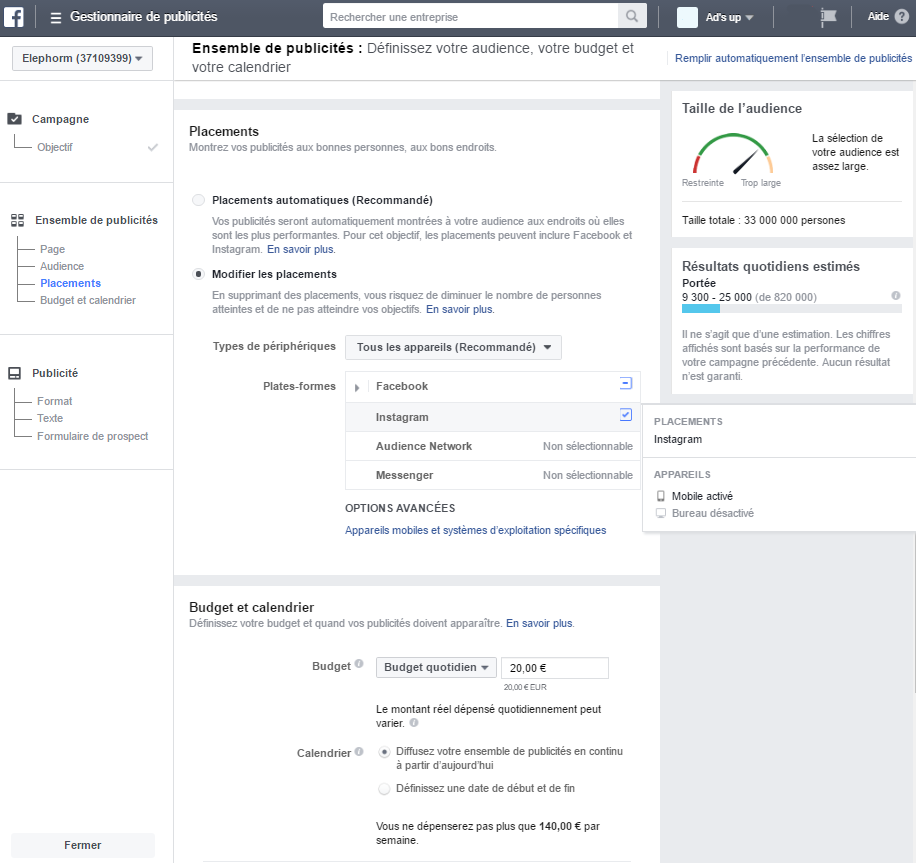Screen dimensions: 916x863
Task: Click the Publicité section icon
Action: pyautogui.click(x=15, y=373)
